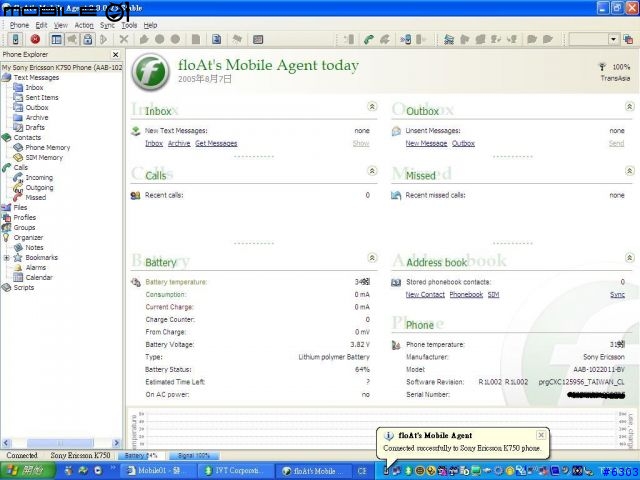Expand the Bookmarks tree node
Viewport: 640px width, 480px height.
click(x=7, y=258)
